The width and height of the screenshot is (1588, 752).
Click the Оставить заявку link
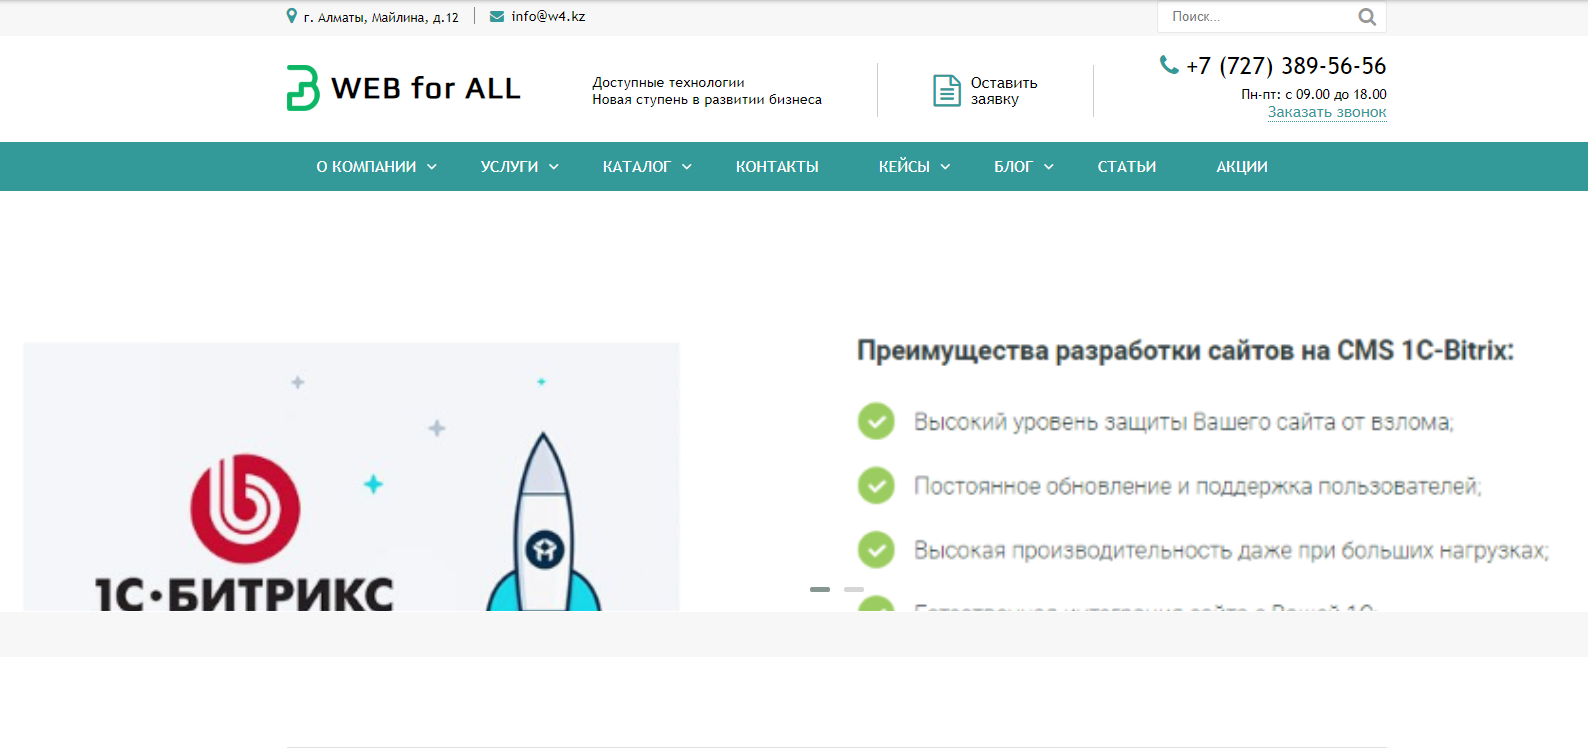[1004, 90]
